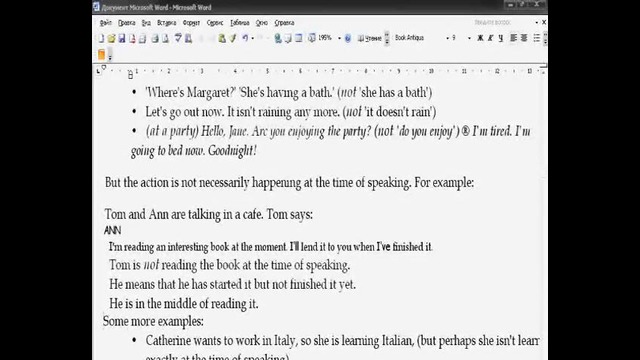Toggle Bold (Ж) formatting
The image size is (640, 360).
click(480, 38)
